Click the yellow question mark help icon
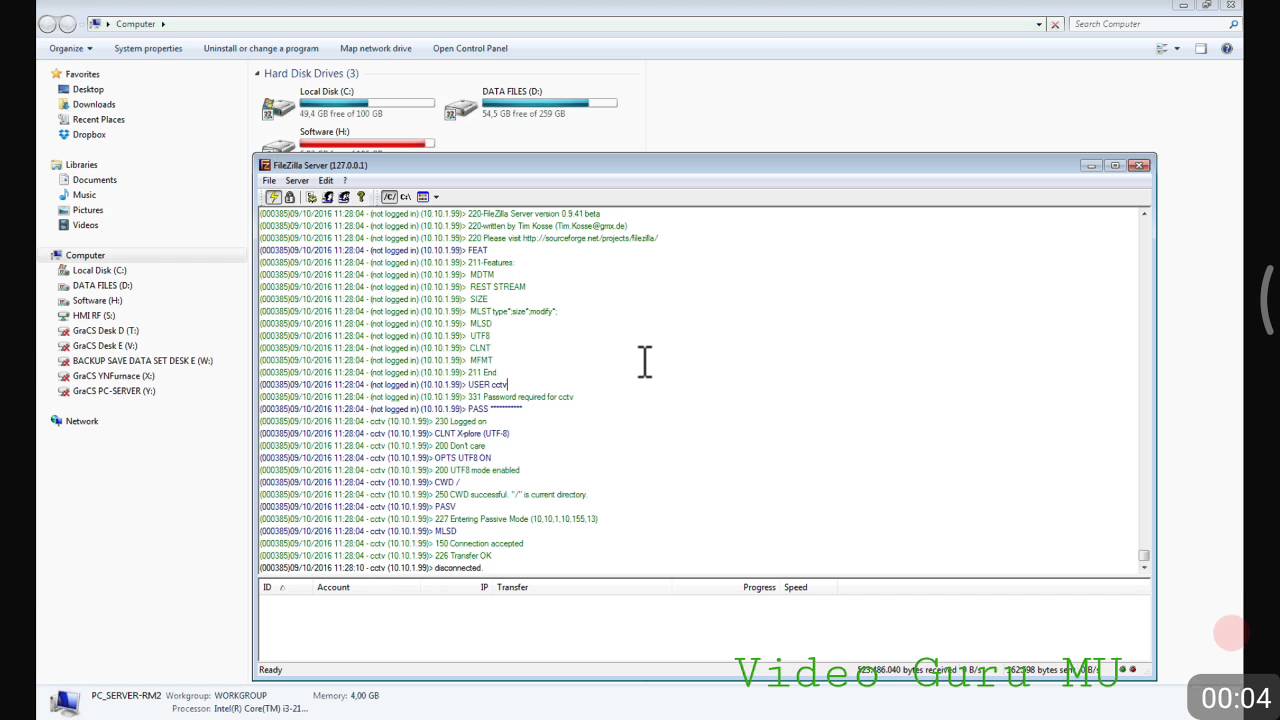1280x720 pixels. [x=361, y=197]
